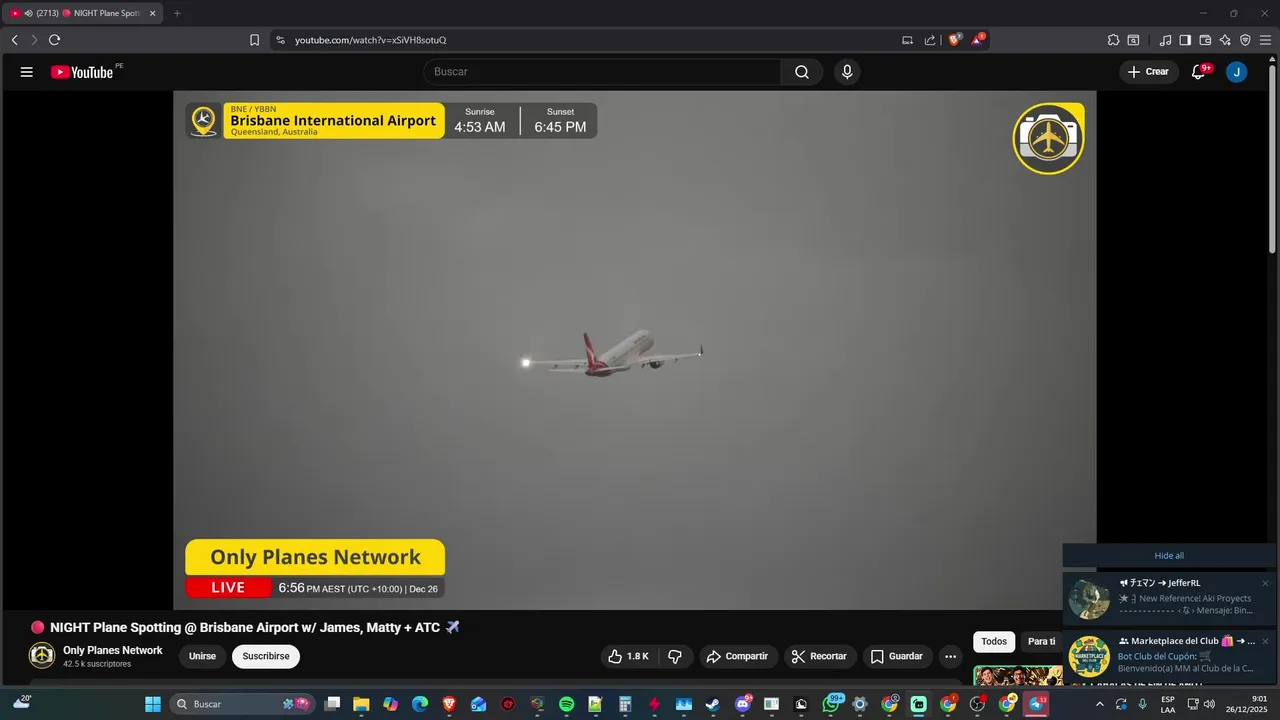The height and width of the screenshot is (720, 1280).
Task: Close the NIGHT Plane Spotting tab
Action: click(152, 13)
